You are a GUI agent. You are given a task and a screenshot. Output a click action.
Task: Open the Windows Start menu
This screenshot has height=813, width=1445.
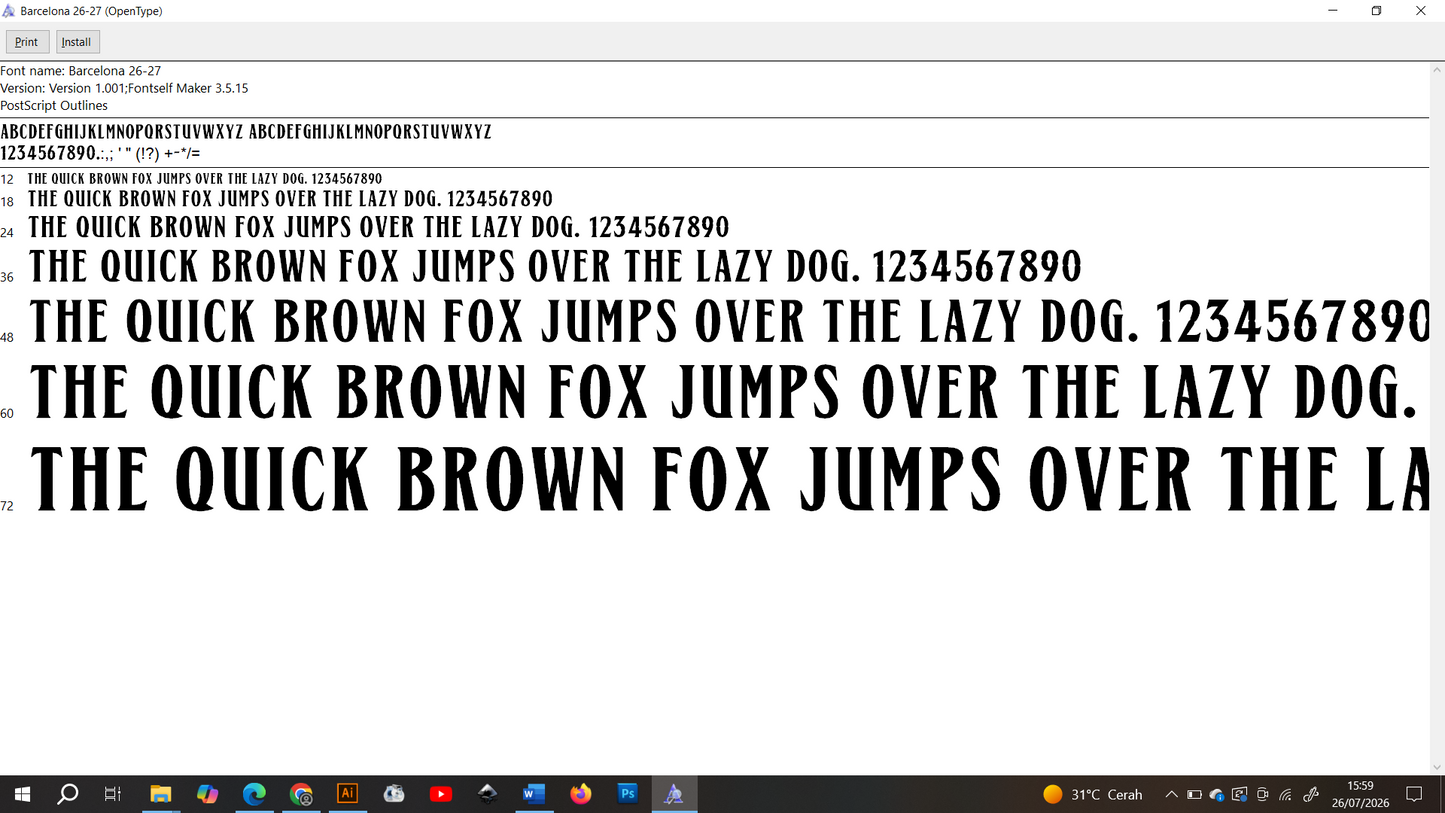click(22, 794)
